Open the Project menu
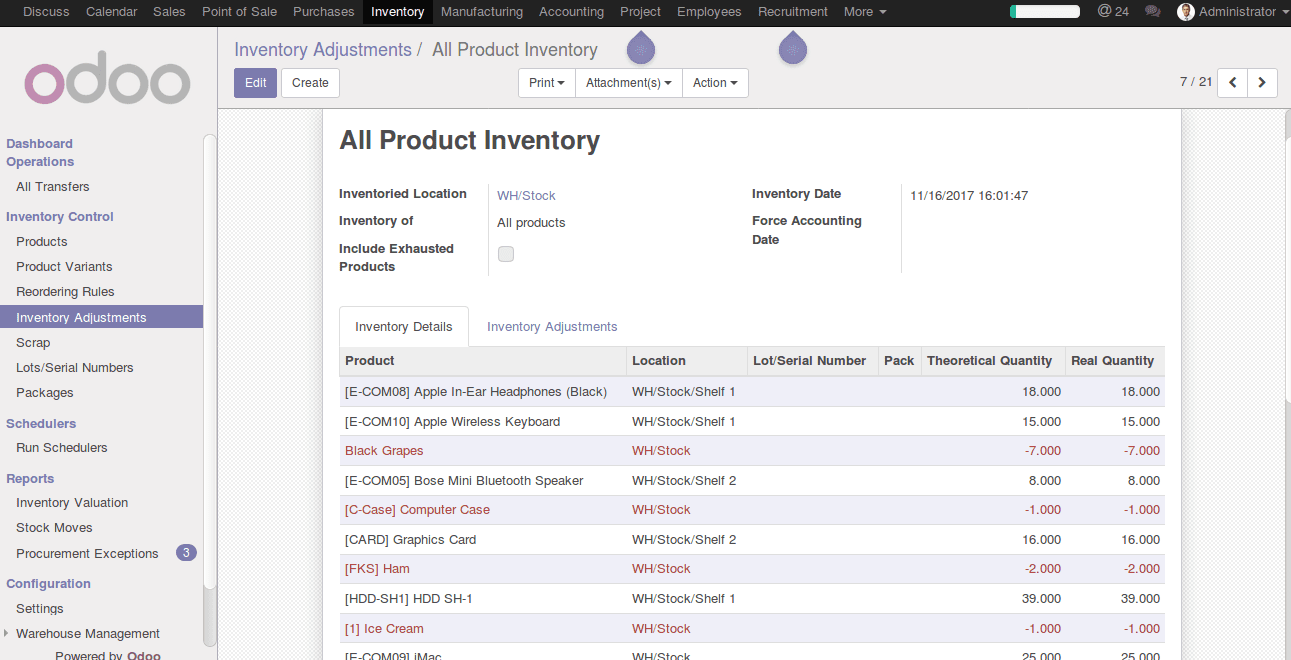This screenshot has width=1291, height=660. pos(640,12)
